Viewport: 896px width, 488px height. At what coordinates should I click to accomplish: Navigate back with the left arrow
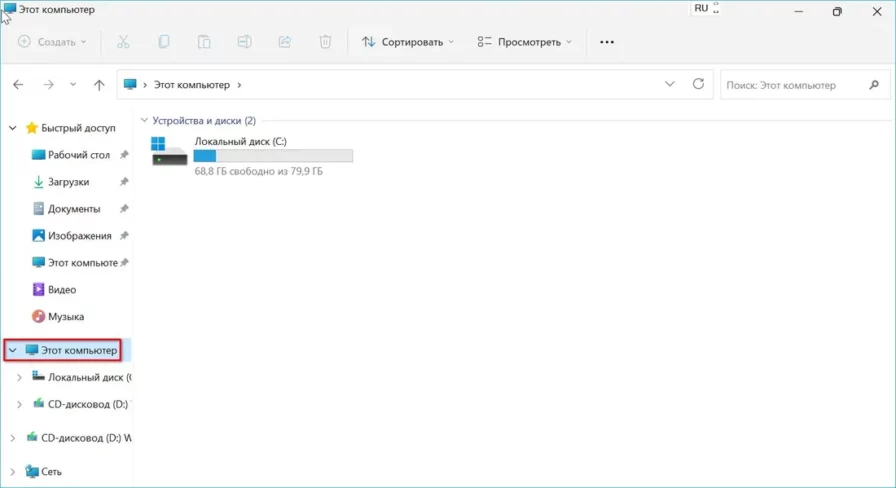18,85
